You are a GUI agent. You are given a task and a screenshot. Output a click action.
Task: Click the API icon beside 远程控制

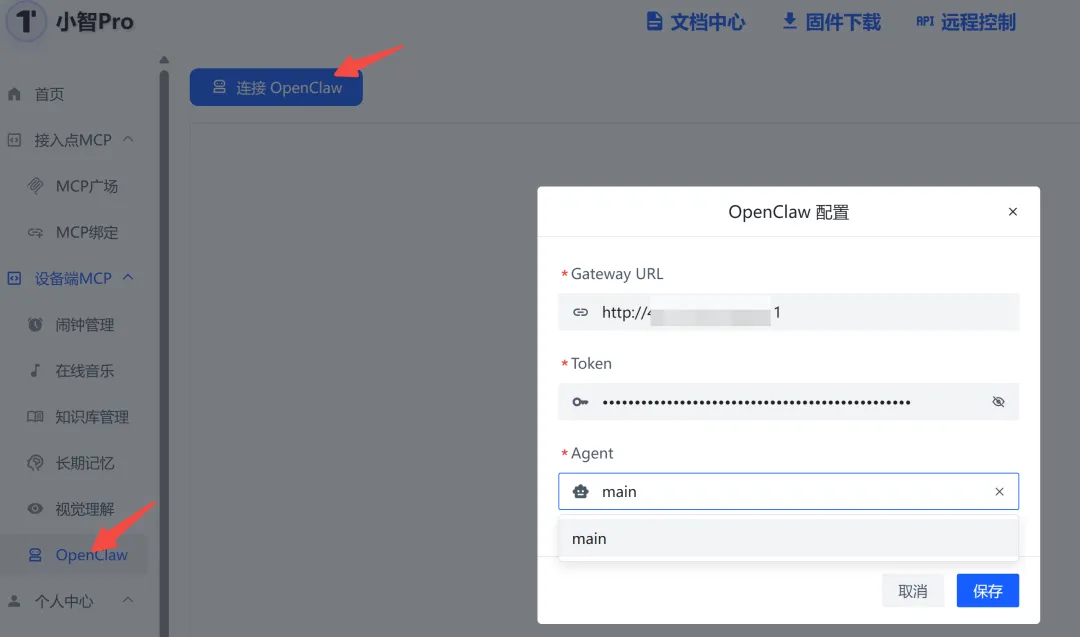(x=925, y=21)
